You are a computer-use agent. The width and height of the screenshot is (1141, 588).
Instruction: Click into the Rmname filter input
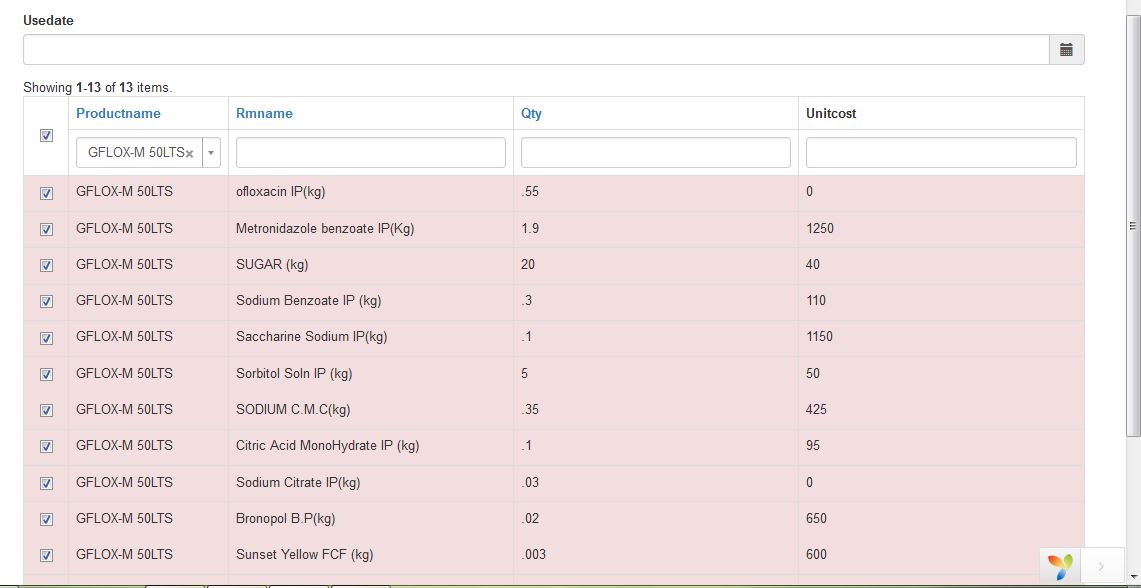(370, 152)
